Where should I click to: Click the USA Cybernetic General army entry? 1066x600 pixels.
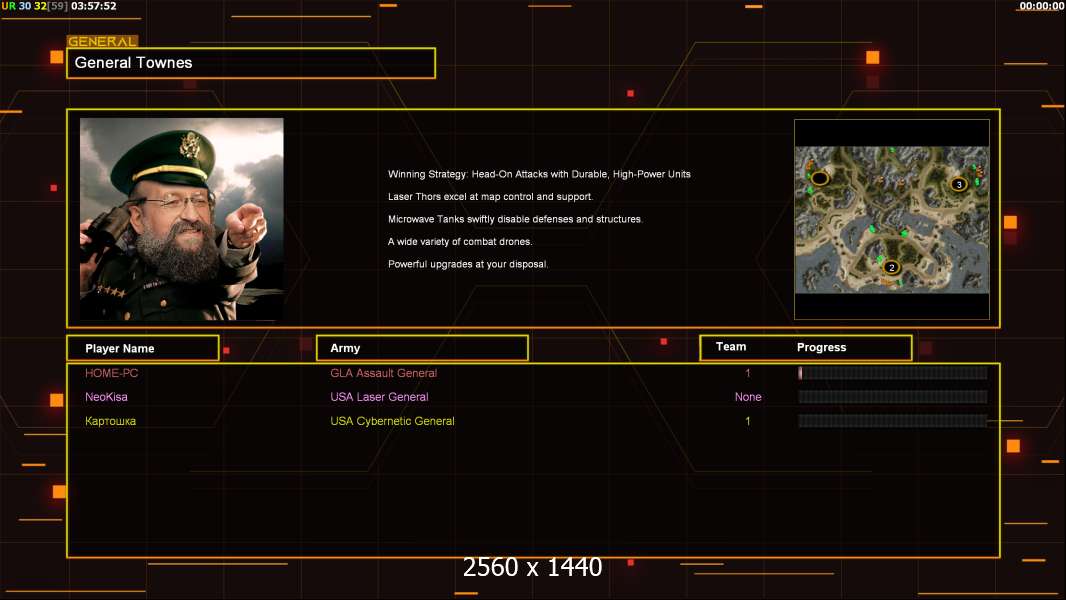click(392, 421)
